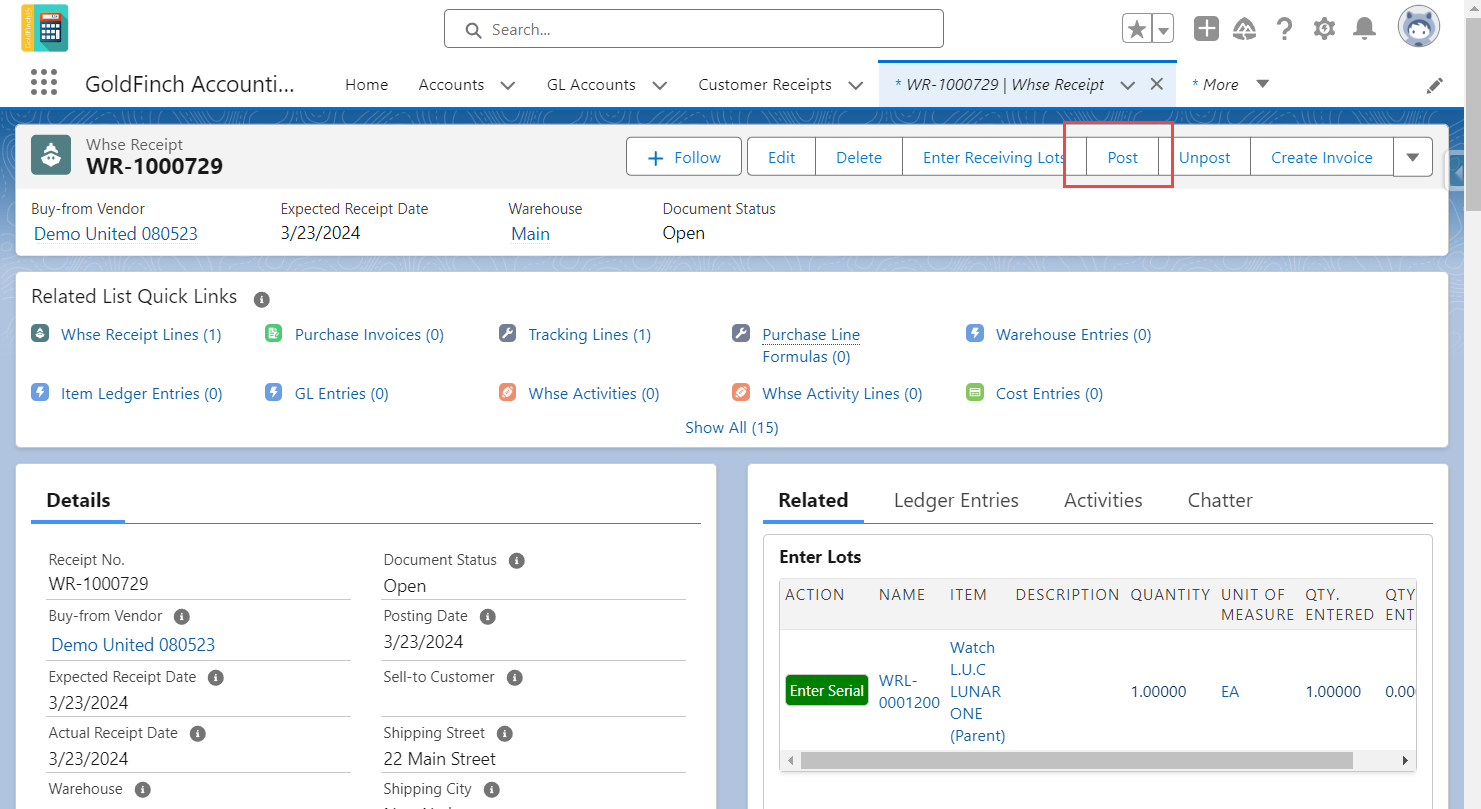
Task: Click the GL Entries lightning icon
Action: tap(274, 393)
